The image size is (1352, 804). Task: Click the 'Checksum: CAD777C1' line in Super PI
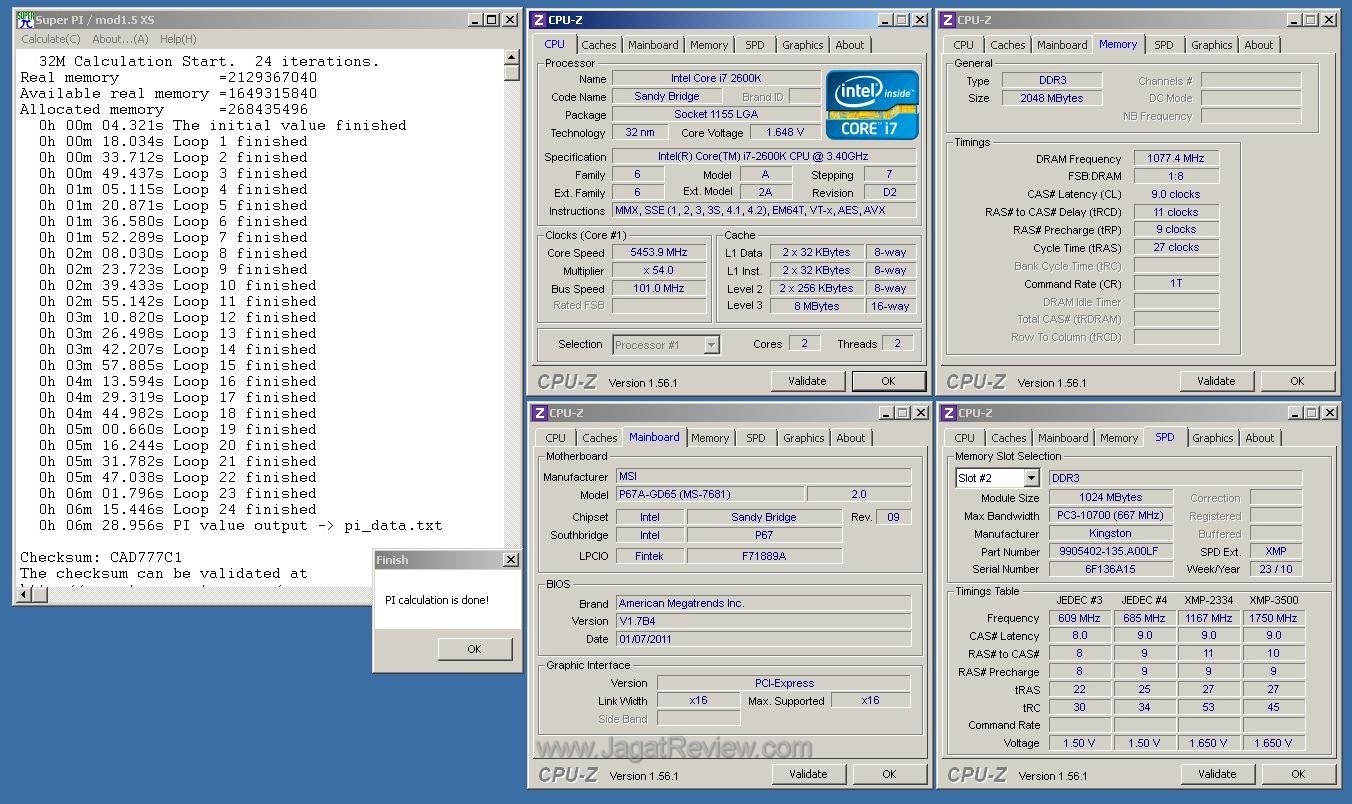101,557
